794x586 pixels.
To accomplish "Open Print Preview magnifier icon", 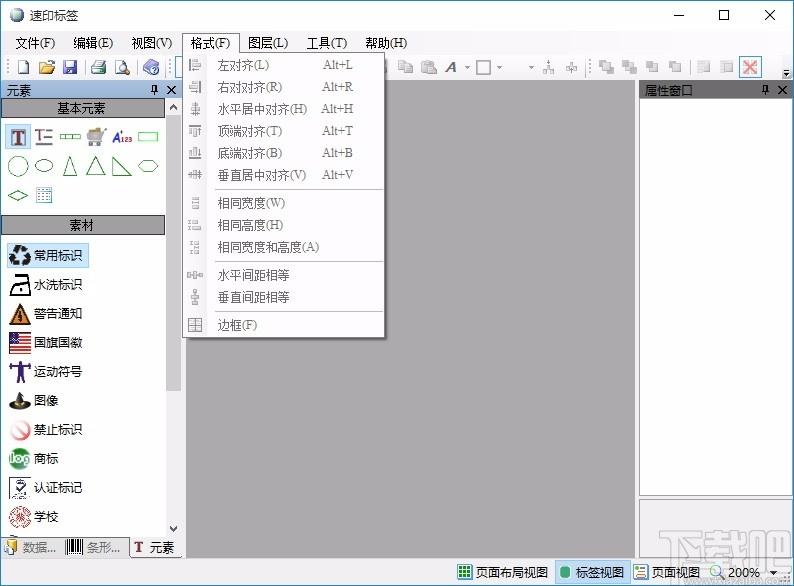I will coord(122,67).
